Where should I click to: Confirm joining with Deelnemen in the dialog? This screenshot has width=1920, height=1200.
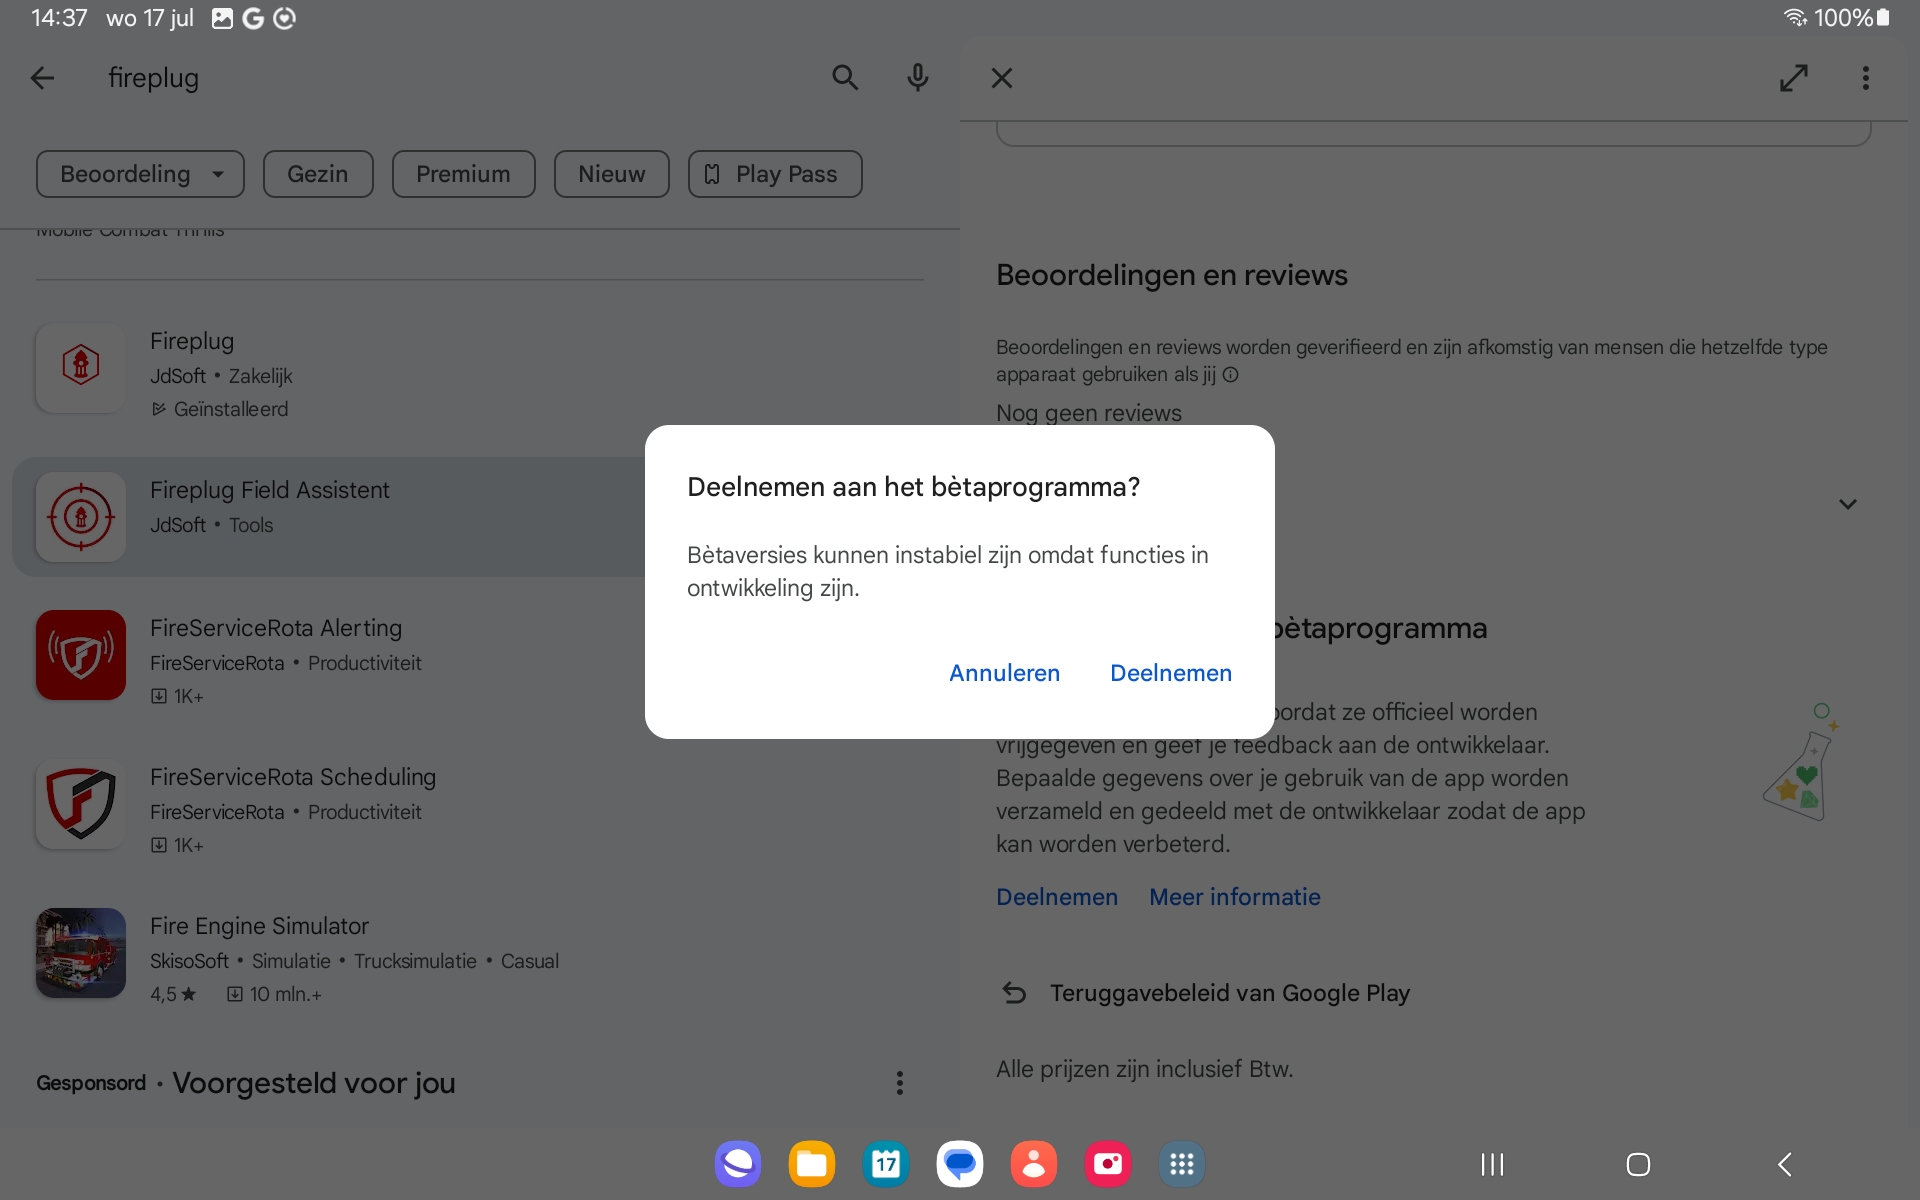coord(1171,673)
